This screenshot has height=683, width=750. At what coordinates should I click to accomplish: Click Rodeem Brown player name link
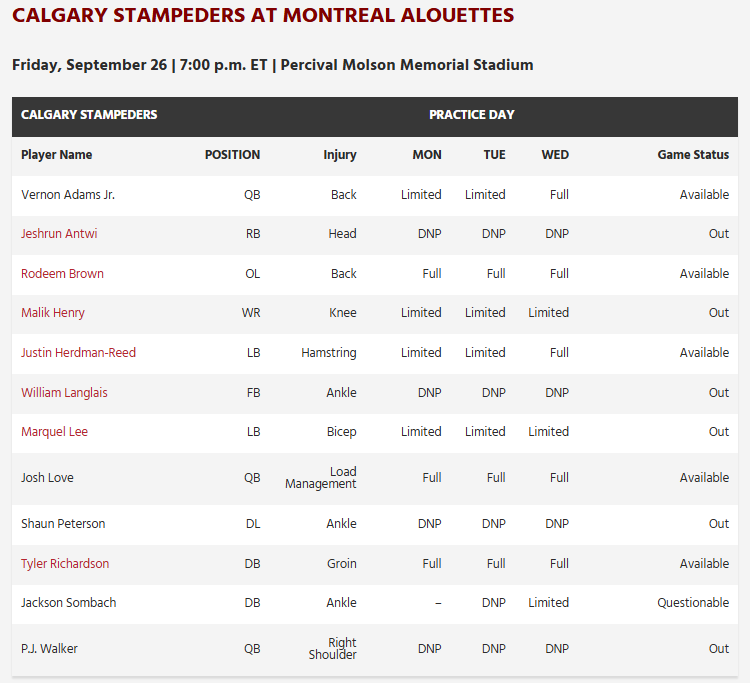coord(62,274)
